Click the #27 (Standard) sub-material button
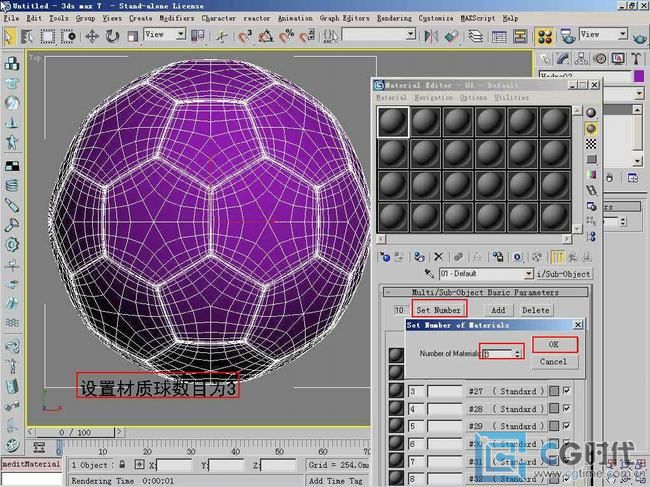The width and height of the screenshot is (650, 487). tap(505, 391)
